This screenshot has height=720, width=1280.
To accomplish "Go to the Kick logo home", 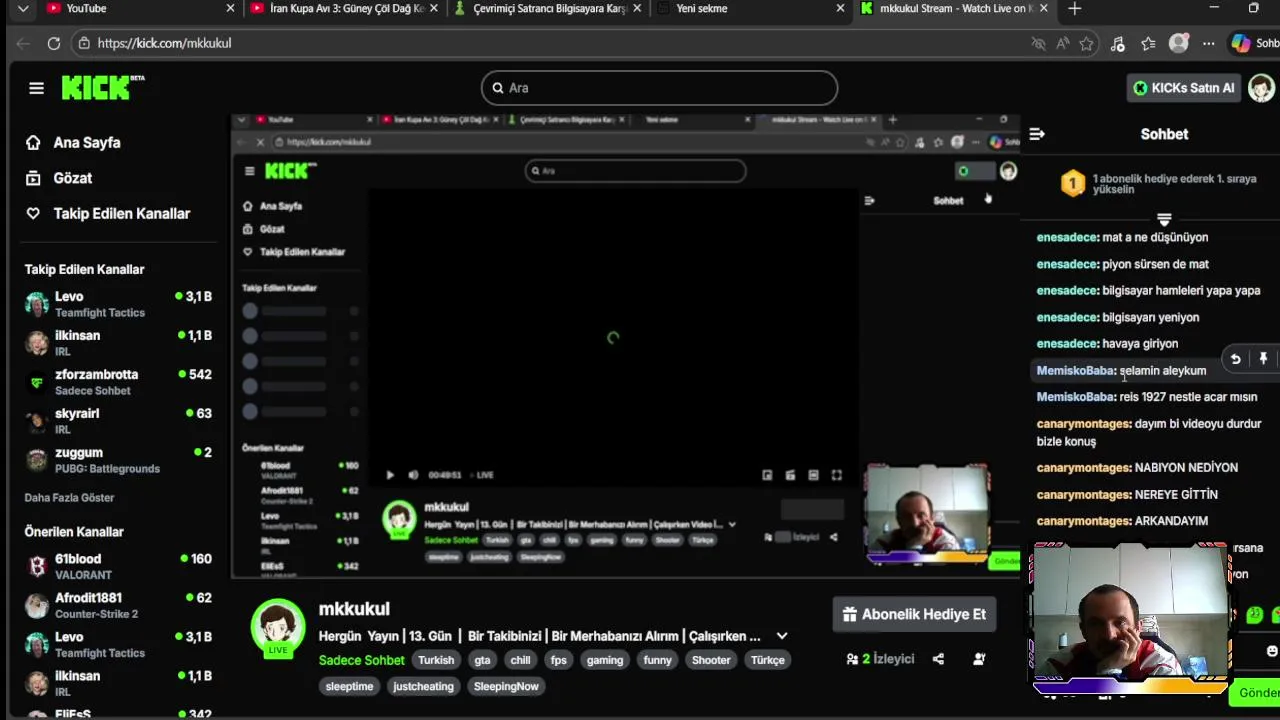I will tap(102, 88).
